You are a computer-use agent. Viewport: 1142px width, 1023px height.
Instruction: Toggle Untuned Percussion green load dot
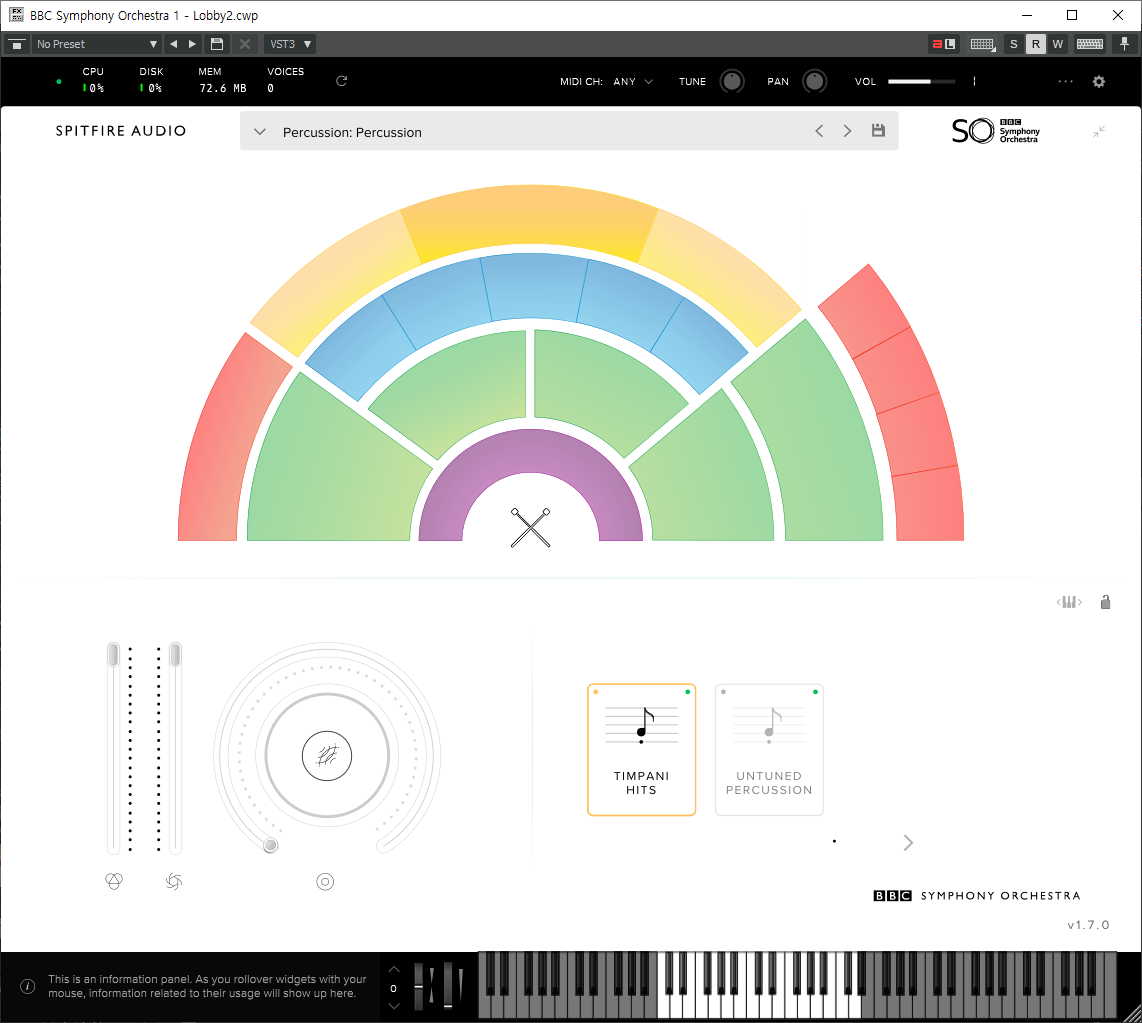[x=815, y=692]
